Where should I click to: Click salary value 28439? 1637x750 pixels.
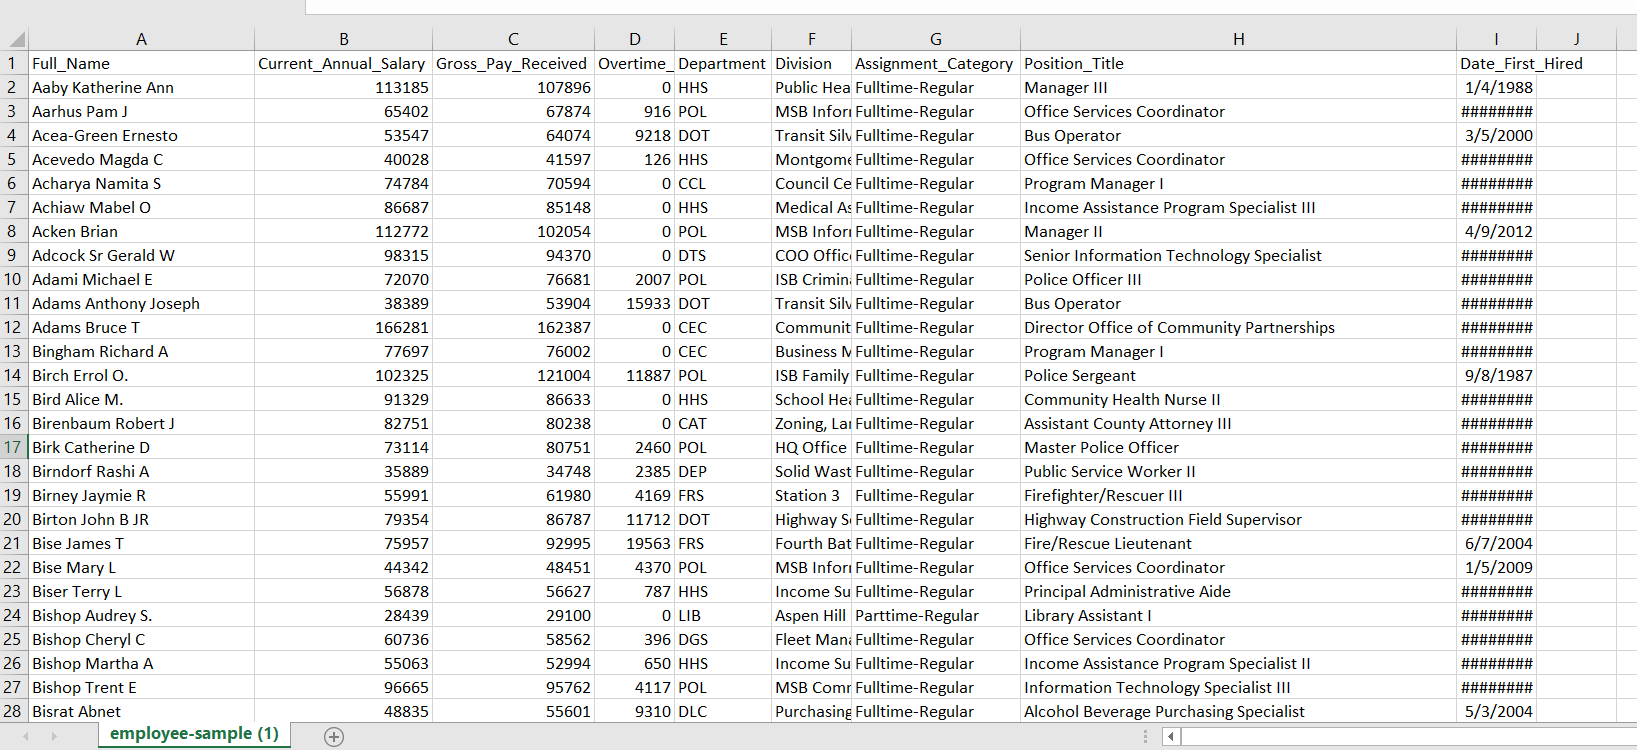click(344, 615)
